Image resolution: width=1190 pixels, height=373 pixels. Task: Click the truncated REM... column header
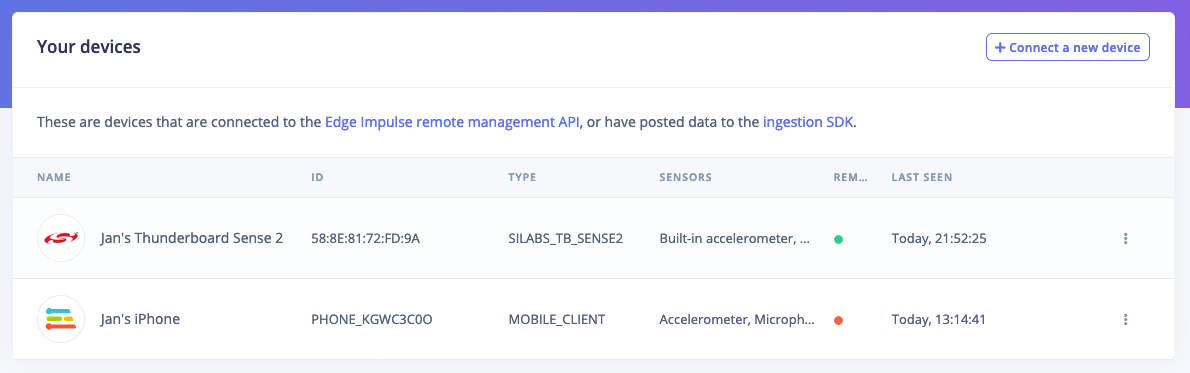point(850,177)
